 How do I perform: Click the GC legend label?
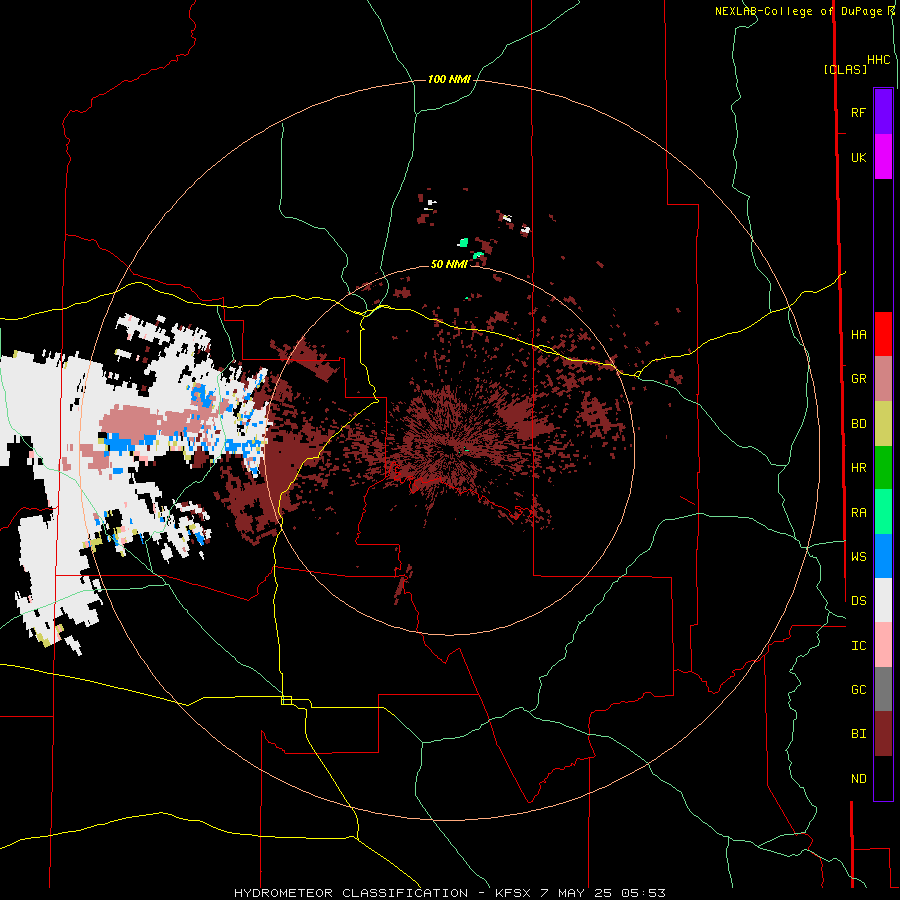coord(858,690)
